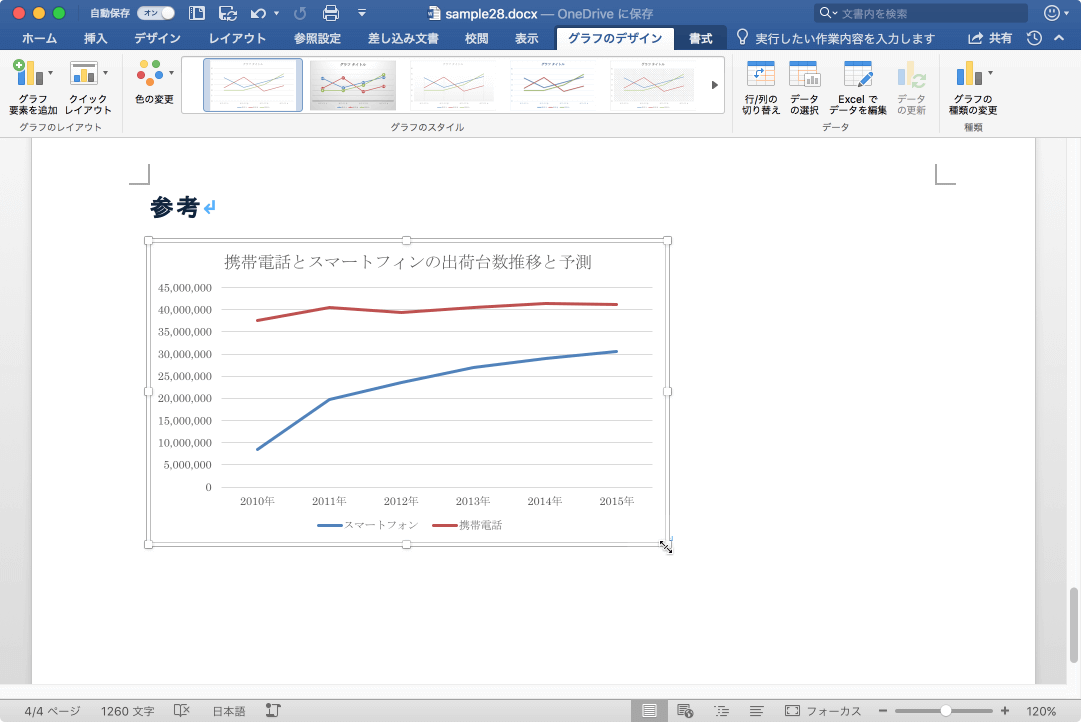Click the save document icon in the title bar
1081x722 pixels.
(x=228, y=13)
